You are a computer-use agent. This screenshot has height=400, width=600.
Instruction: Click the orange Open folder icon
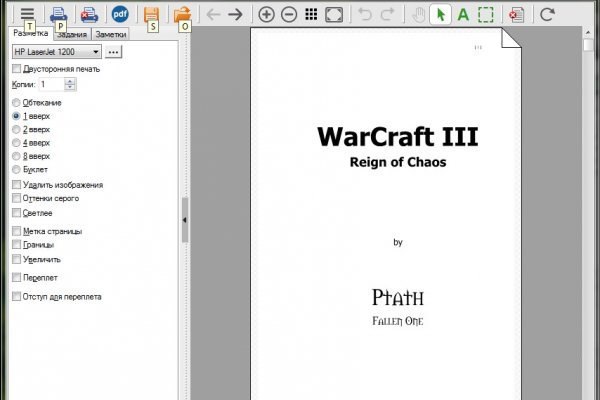pyautogui.click(x=182, y=15)
